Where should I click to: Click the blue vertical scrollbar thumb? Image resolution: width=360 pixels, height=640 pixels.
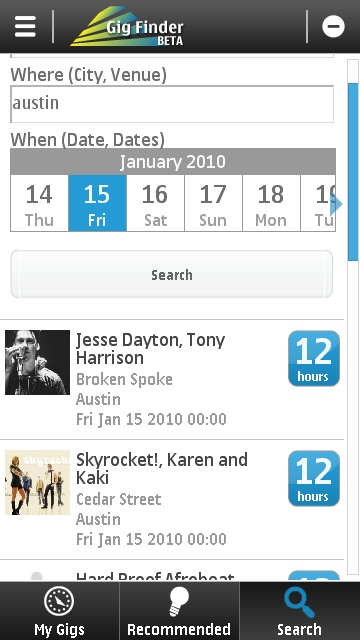(x=353, y=171)
